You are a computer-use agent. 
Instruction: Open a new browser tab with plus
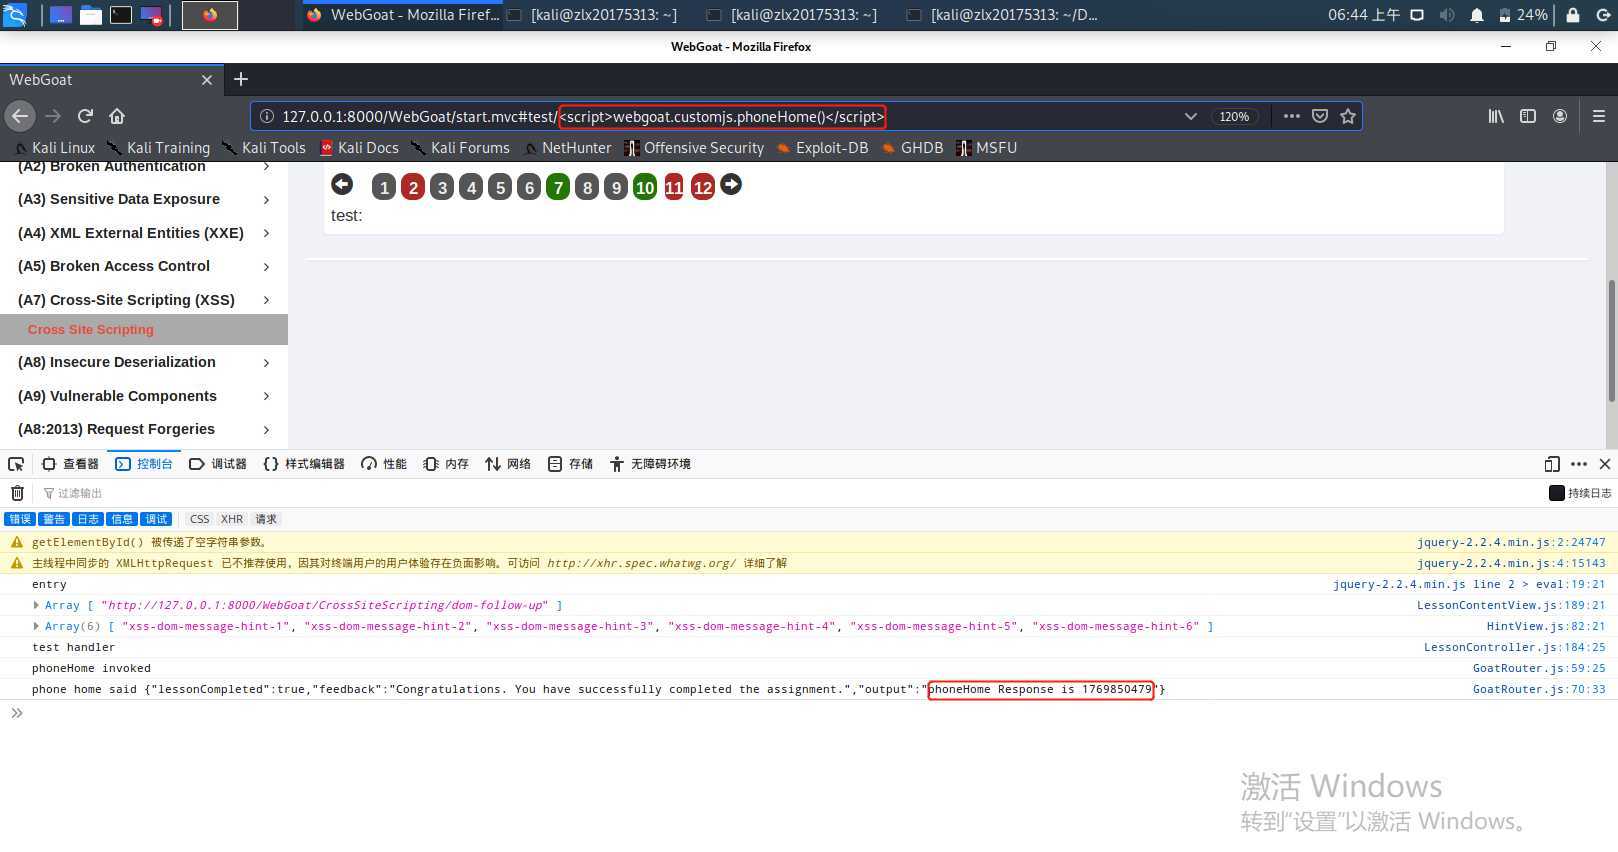coord(241,79)
